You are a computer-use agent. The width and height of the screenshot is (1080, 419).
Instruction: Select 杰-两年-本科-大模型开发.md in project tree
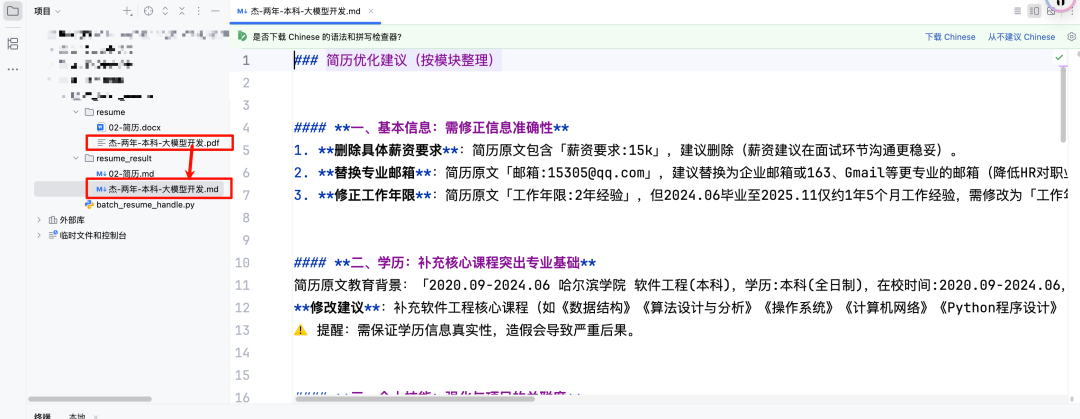point(158,189)
